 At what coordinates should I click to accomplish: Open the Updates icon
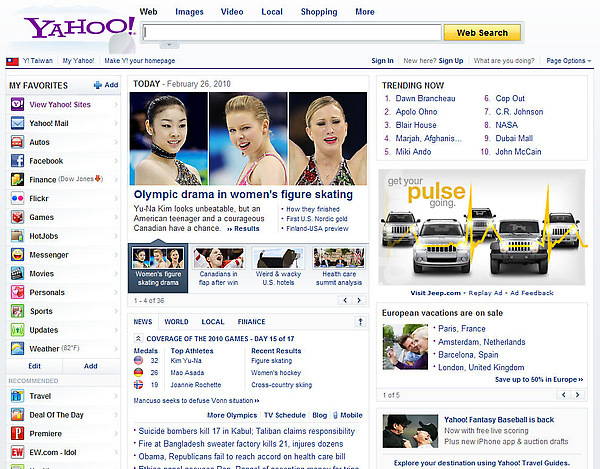tap(17, 329)
